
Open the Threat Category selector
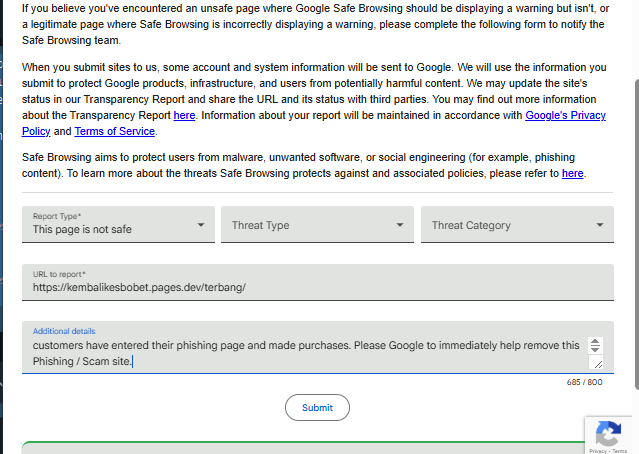pyautogui.click(x=517, y=225)
